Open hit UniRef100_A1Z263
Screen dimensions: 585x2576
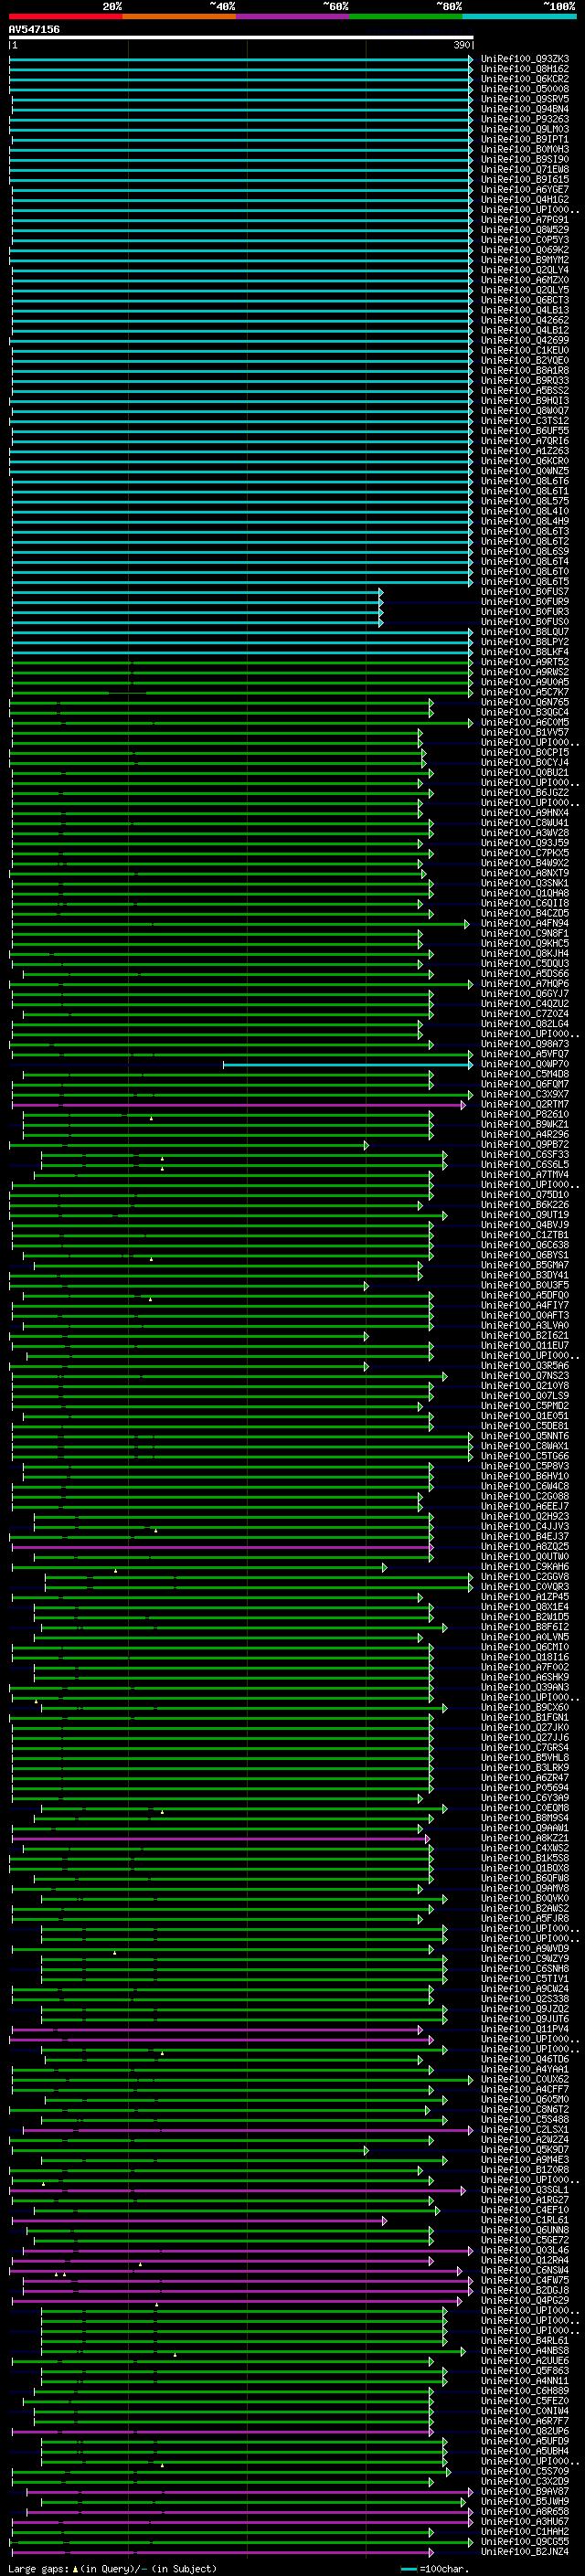(525, 451)
